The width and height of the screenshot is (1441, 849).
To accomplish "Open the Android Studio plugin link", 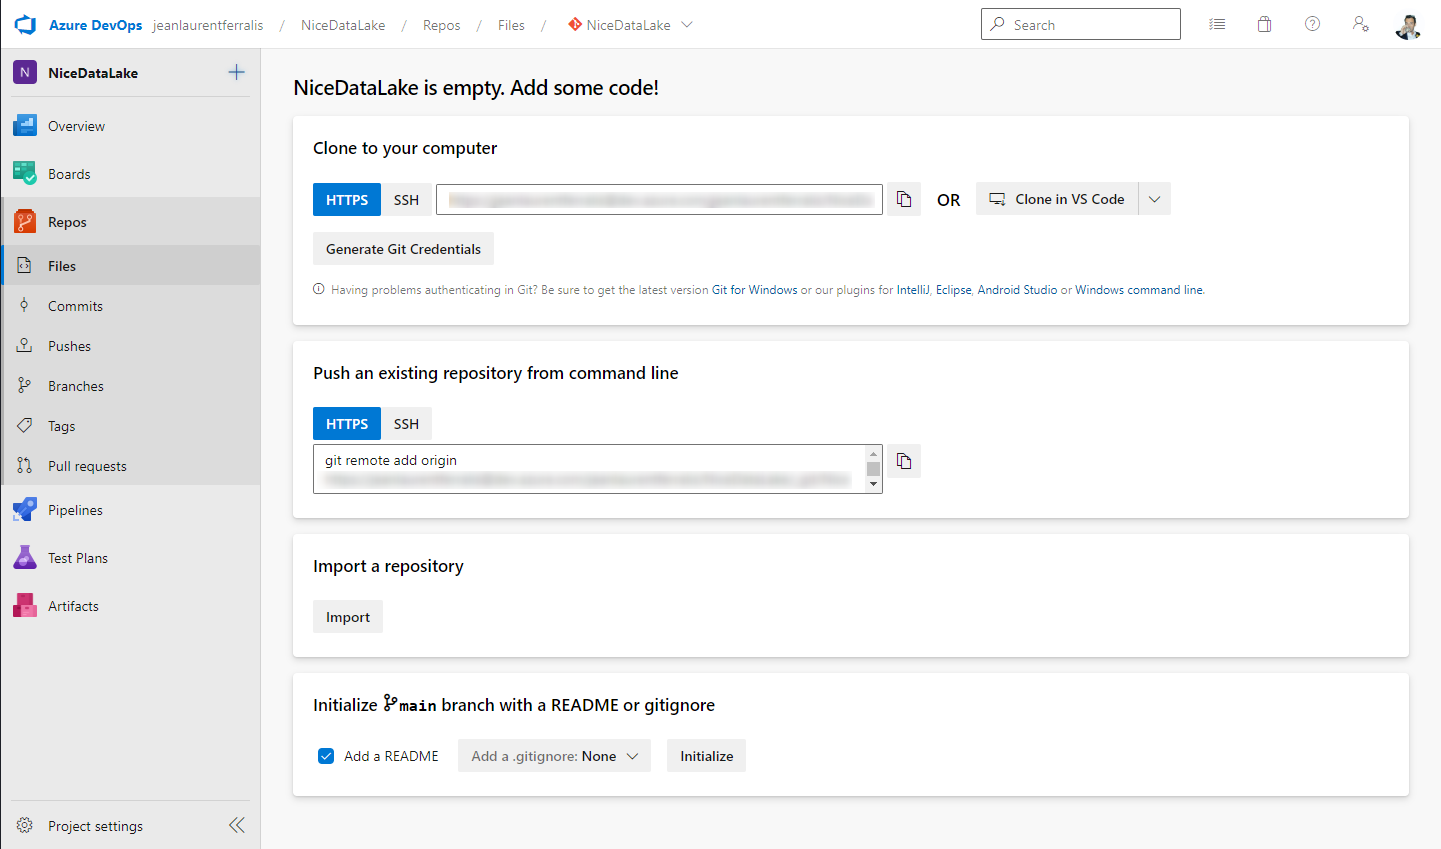I will (x=1017, y=290).
